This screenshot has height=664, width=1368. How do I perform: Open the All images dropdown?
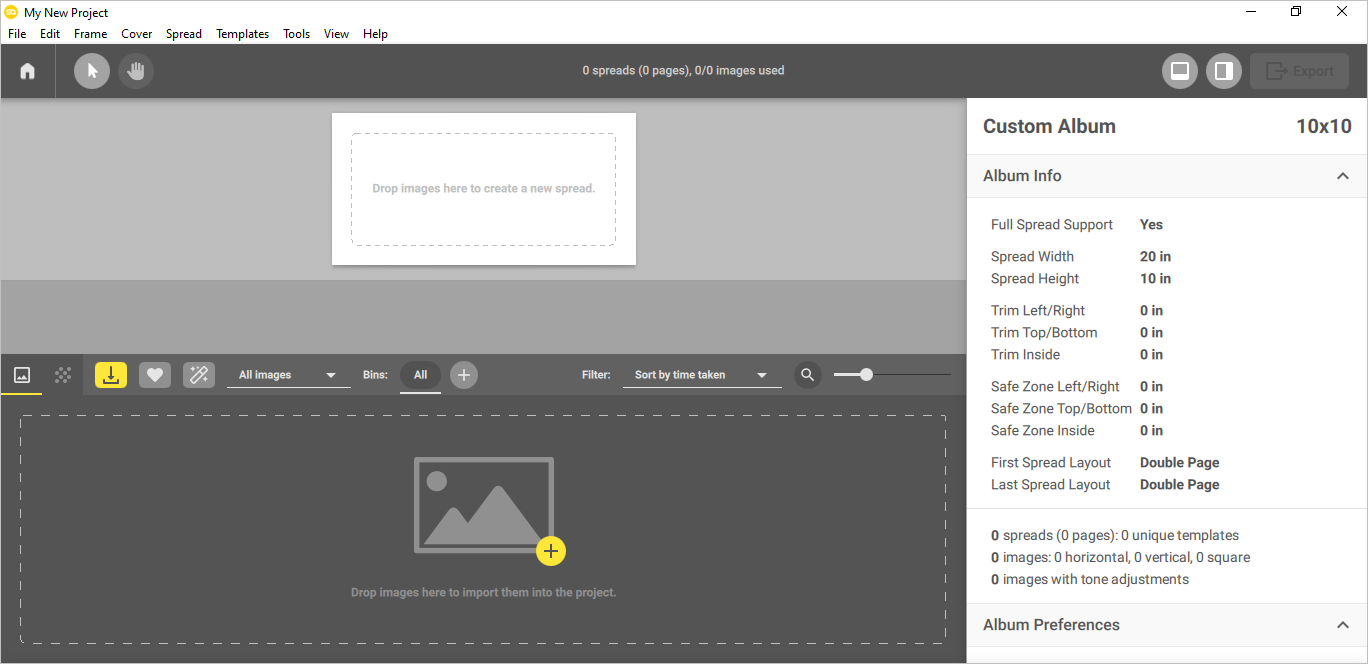click(x=288, y=374)
